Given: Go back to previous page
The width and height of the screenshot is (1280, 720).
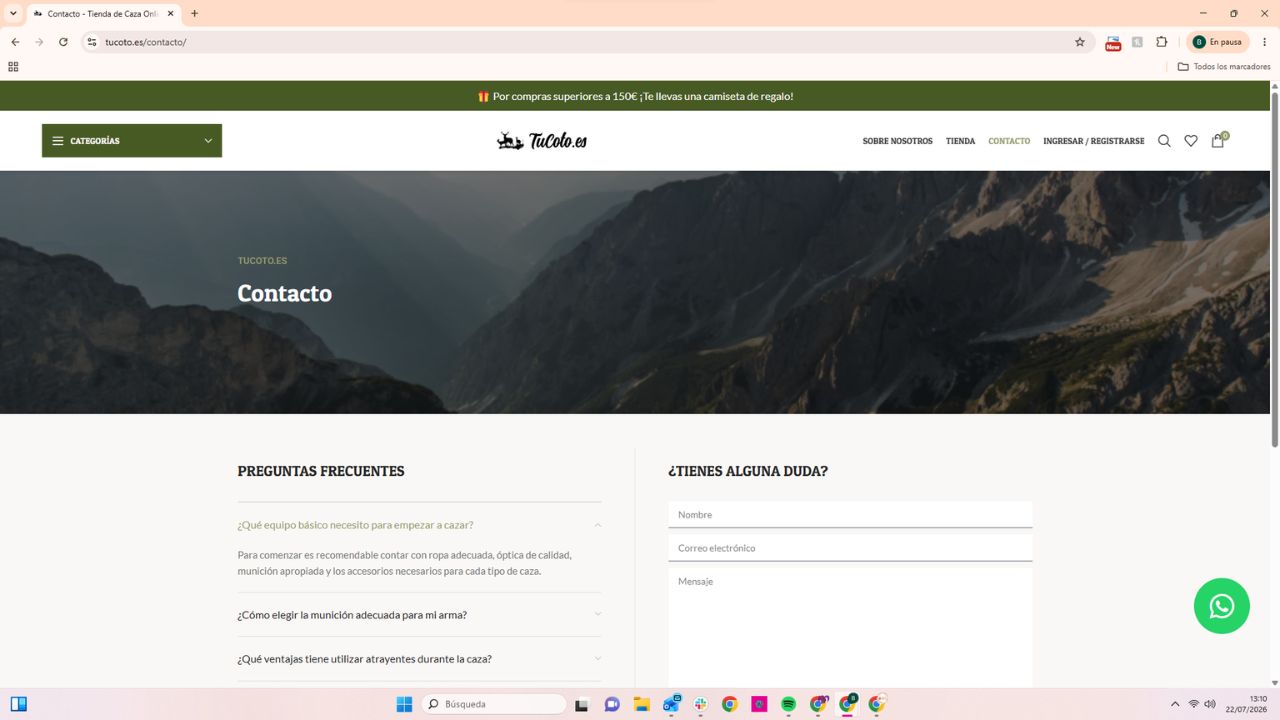Looking at the screenshot, I should (15, 42).
